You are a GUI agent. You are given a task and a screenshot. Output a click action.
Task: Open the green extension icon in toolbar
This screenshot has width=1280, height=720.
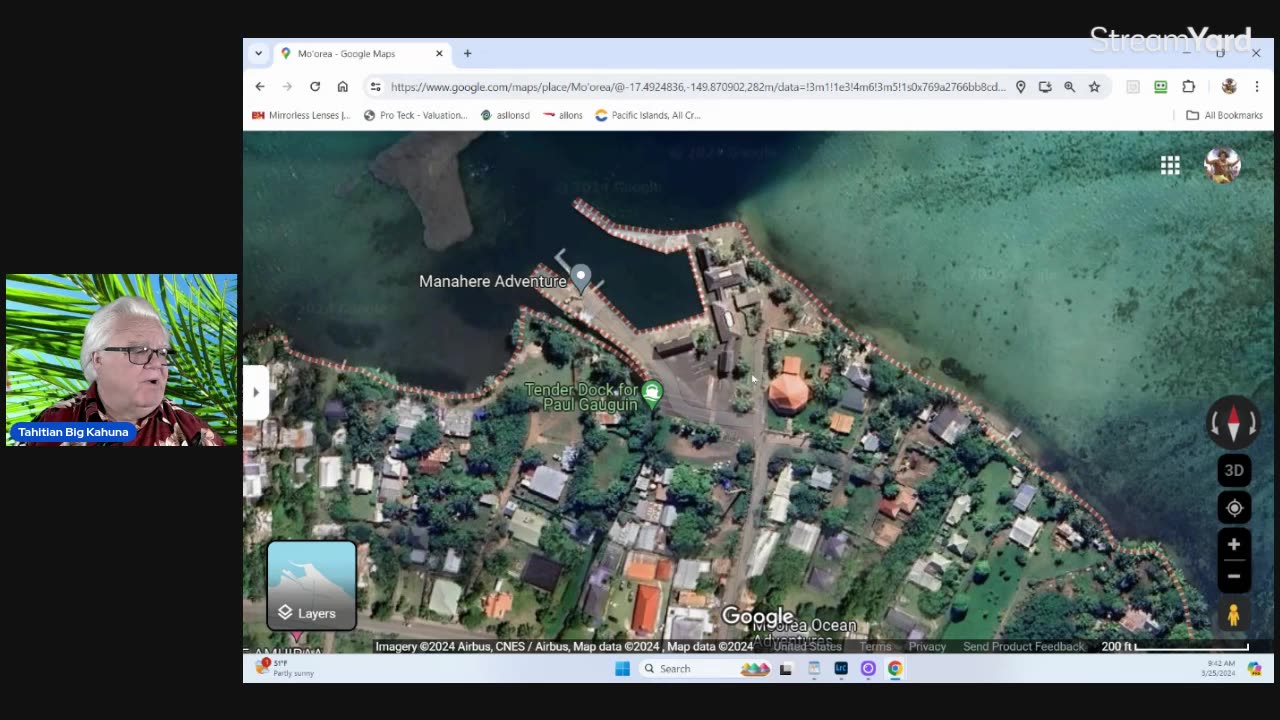(x=1160, y=87)
